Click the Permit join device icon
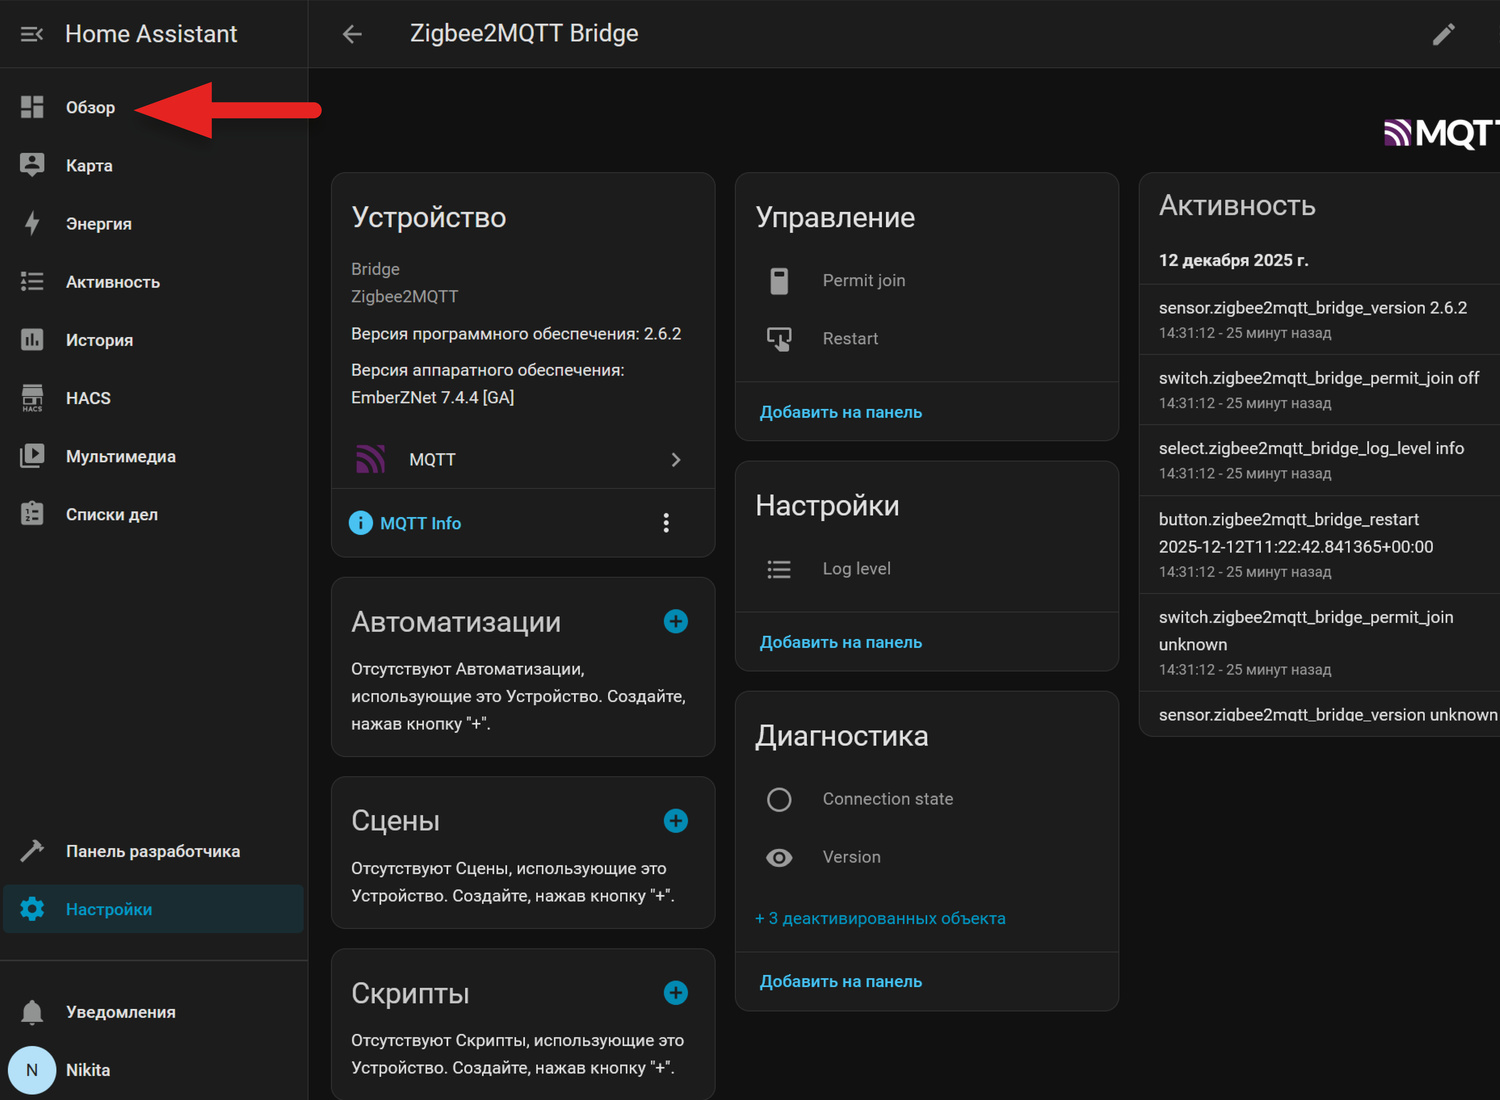Screen dimensions: 1500x1100 pos(779,281)
